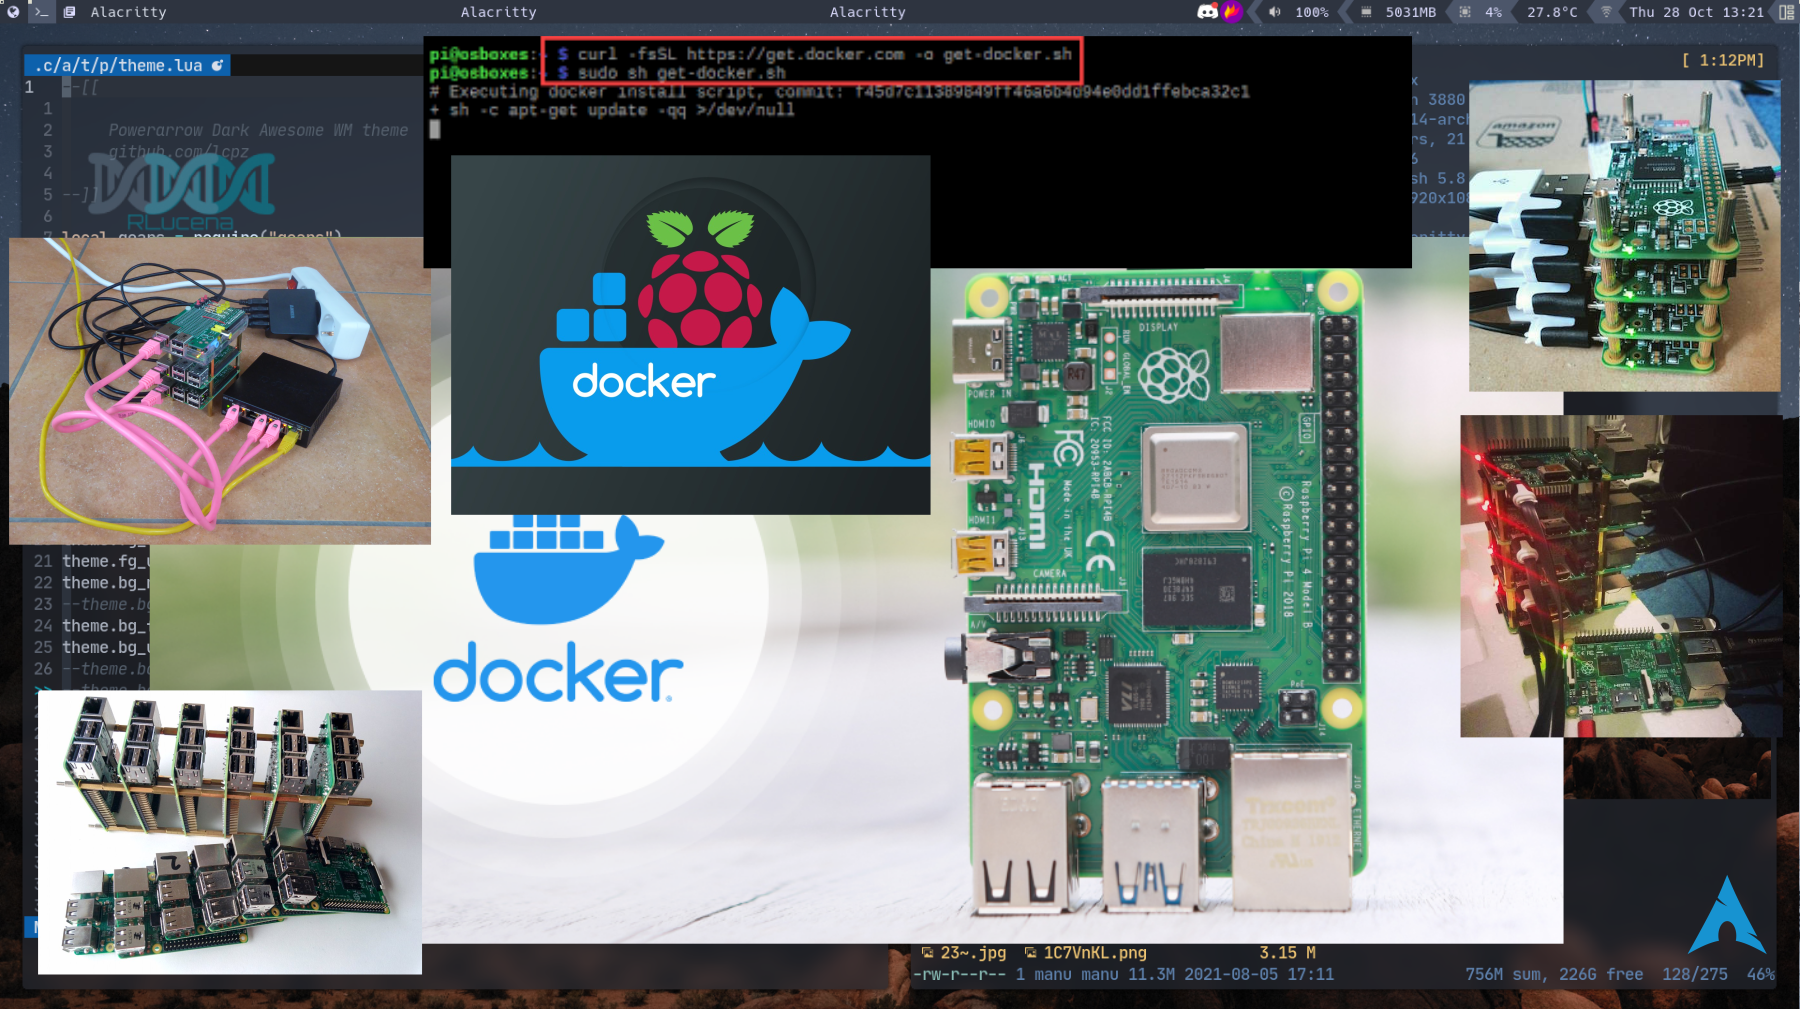
Task: Select the terminal prompt tag icon
Action: (41, 12)
